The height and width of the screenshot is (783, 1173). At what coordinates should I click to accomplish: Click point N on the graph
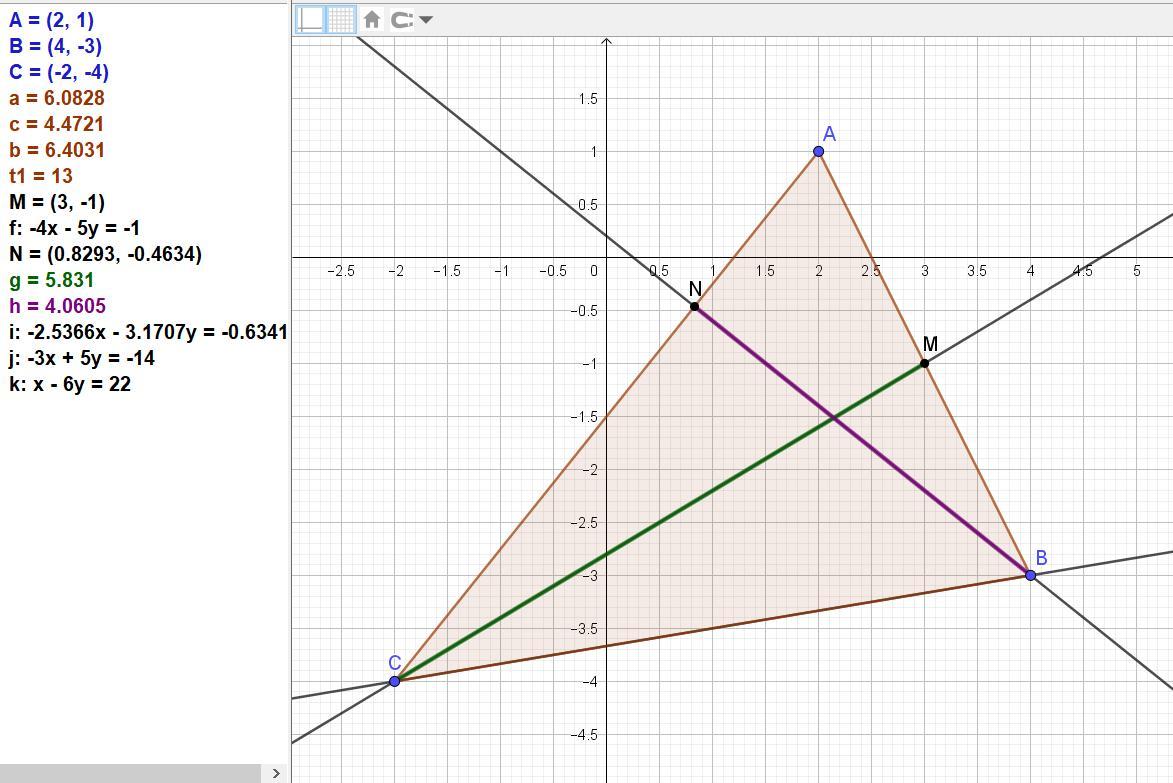click(694, 306)
